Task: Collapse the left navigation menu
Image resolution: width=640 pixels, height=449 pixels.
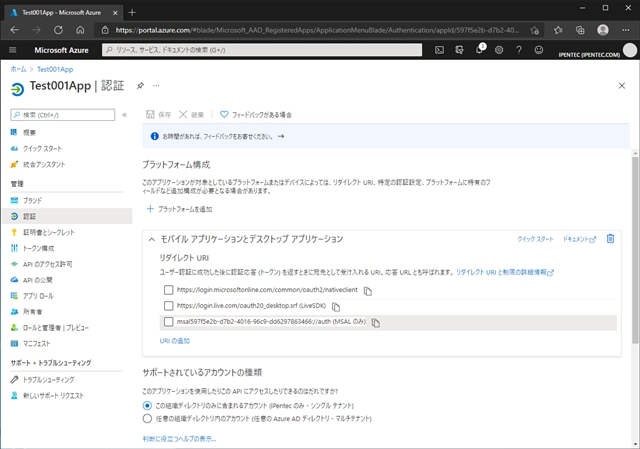Action: [x=124, y=115]
